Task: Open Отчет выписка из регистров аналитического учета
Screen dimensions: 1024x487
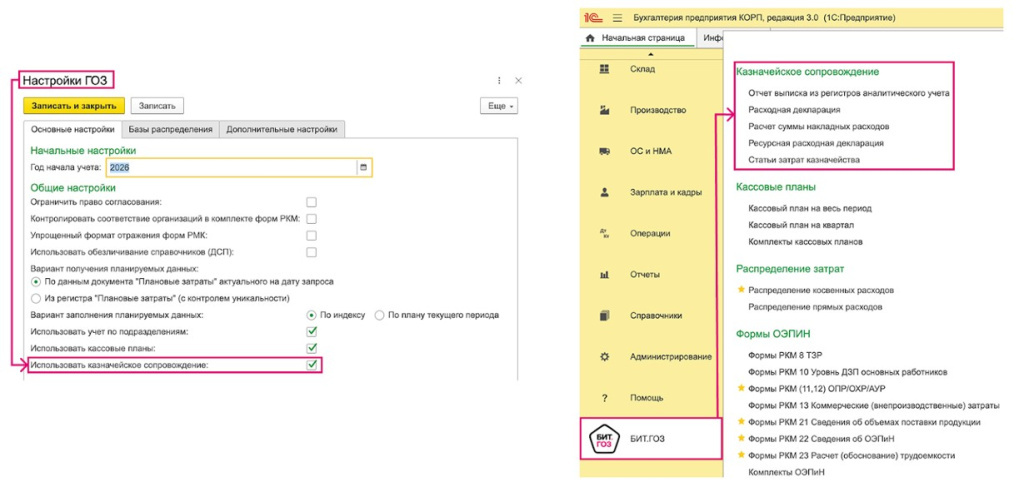Action: (x=848, y=93)
